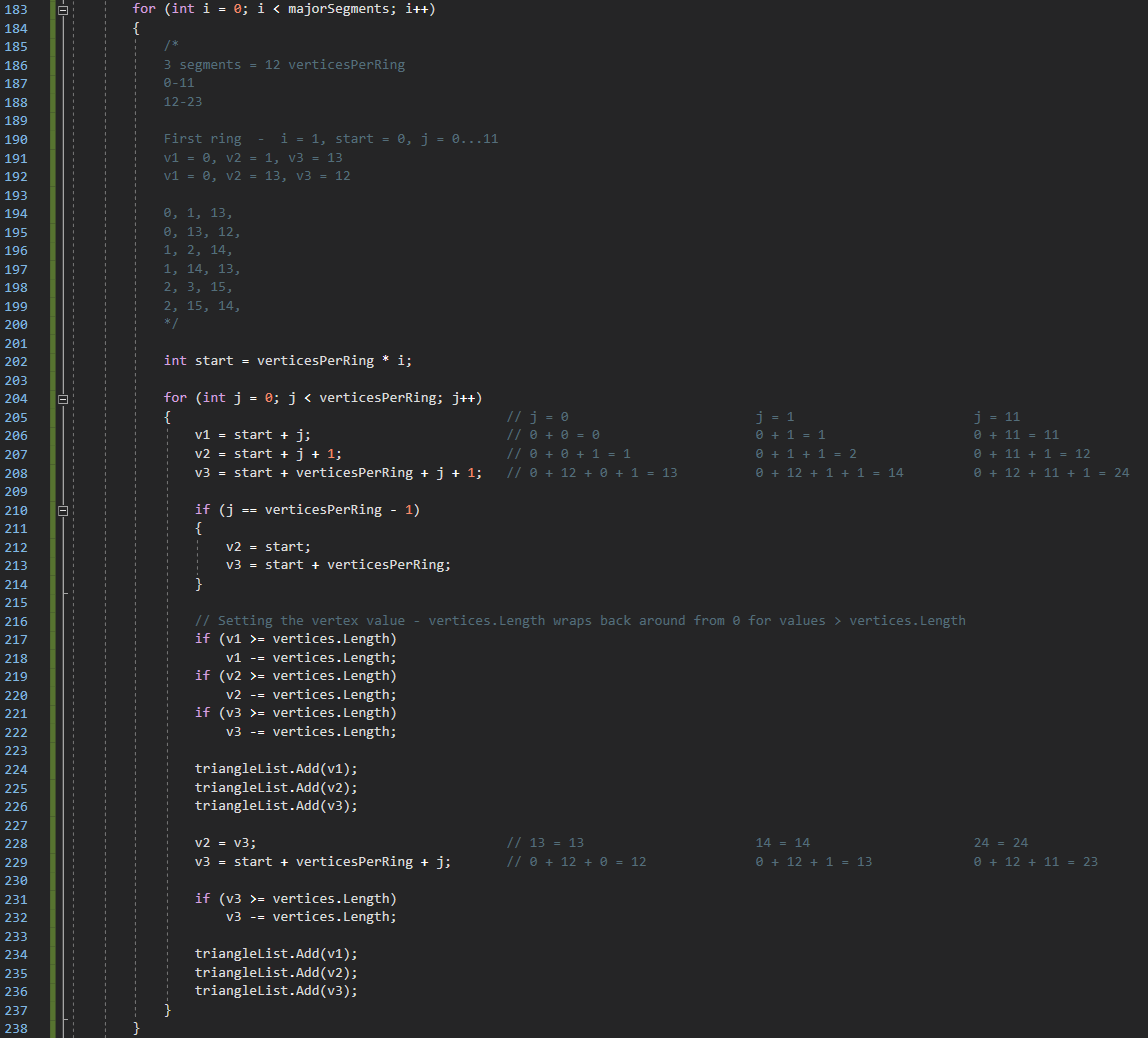Click 'v3 -= vertices.Length;' on line 222
The image size is (1148, 1038).
coord(311,732)
